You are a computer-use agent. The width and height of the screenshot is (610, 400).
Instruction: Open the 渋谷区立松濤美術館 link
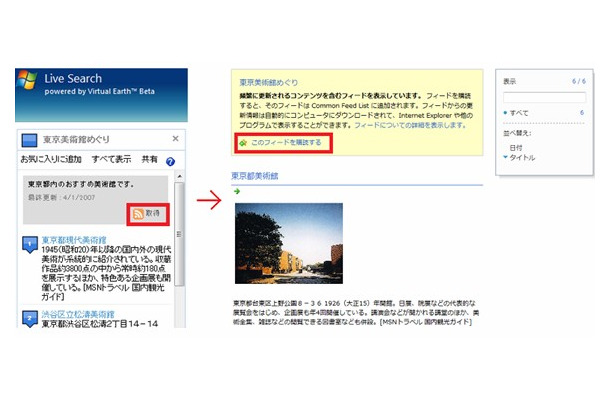[x=78, y=314]
